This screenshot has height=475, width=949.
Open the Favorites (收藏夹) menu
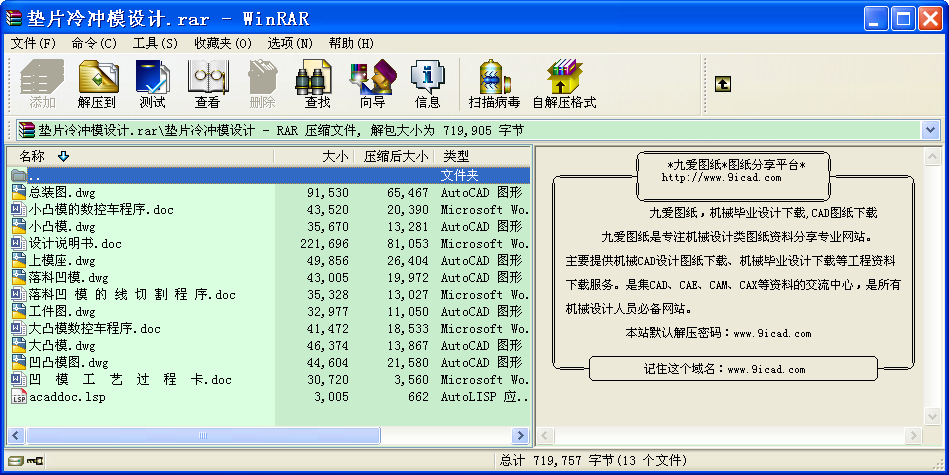[x=222, y=43]
